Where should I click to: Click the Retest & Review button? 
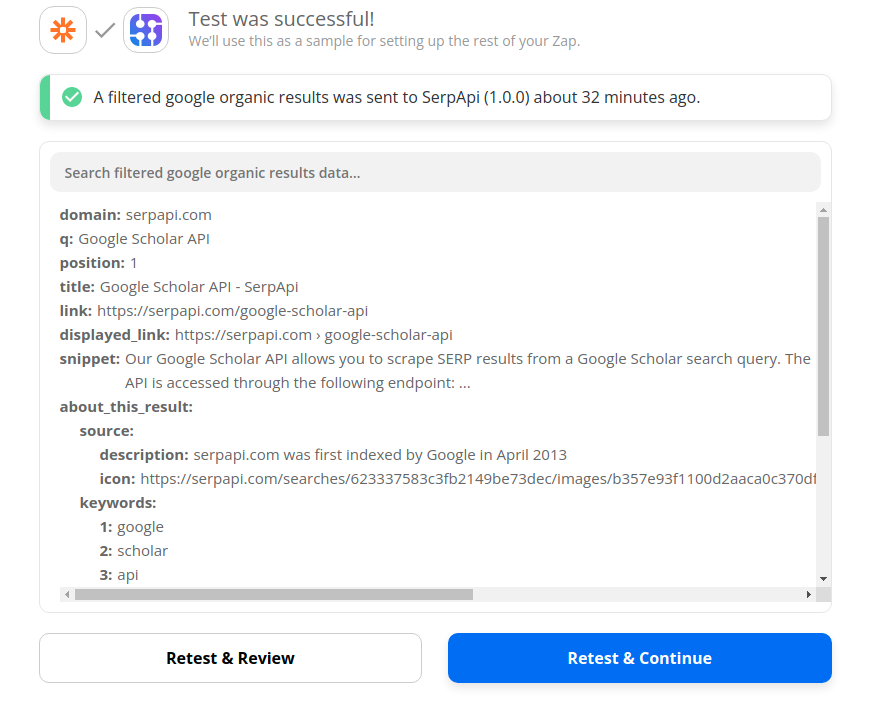(230, 658)
